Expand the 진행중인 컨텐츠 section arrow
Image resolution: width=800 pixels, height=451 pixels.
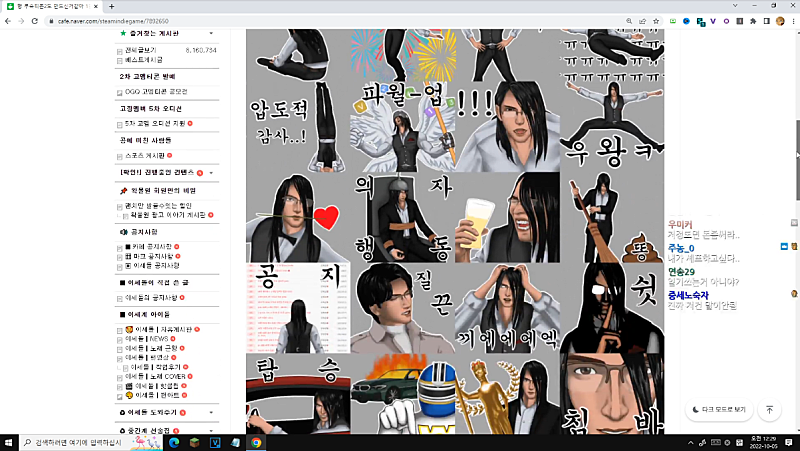click(212, 173)
